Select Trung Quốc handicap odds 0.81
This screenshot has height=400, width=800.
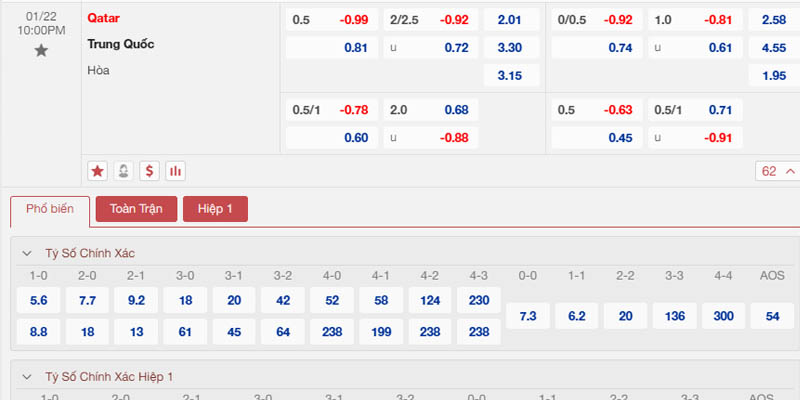(332, 48)
